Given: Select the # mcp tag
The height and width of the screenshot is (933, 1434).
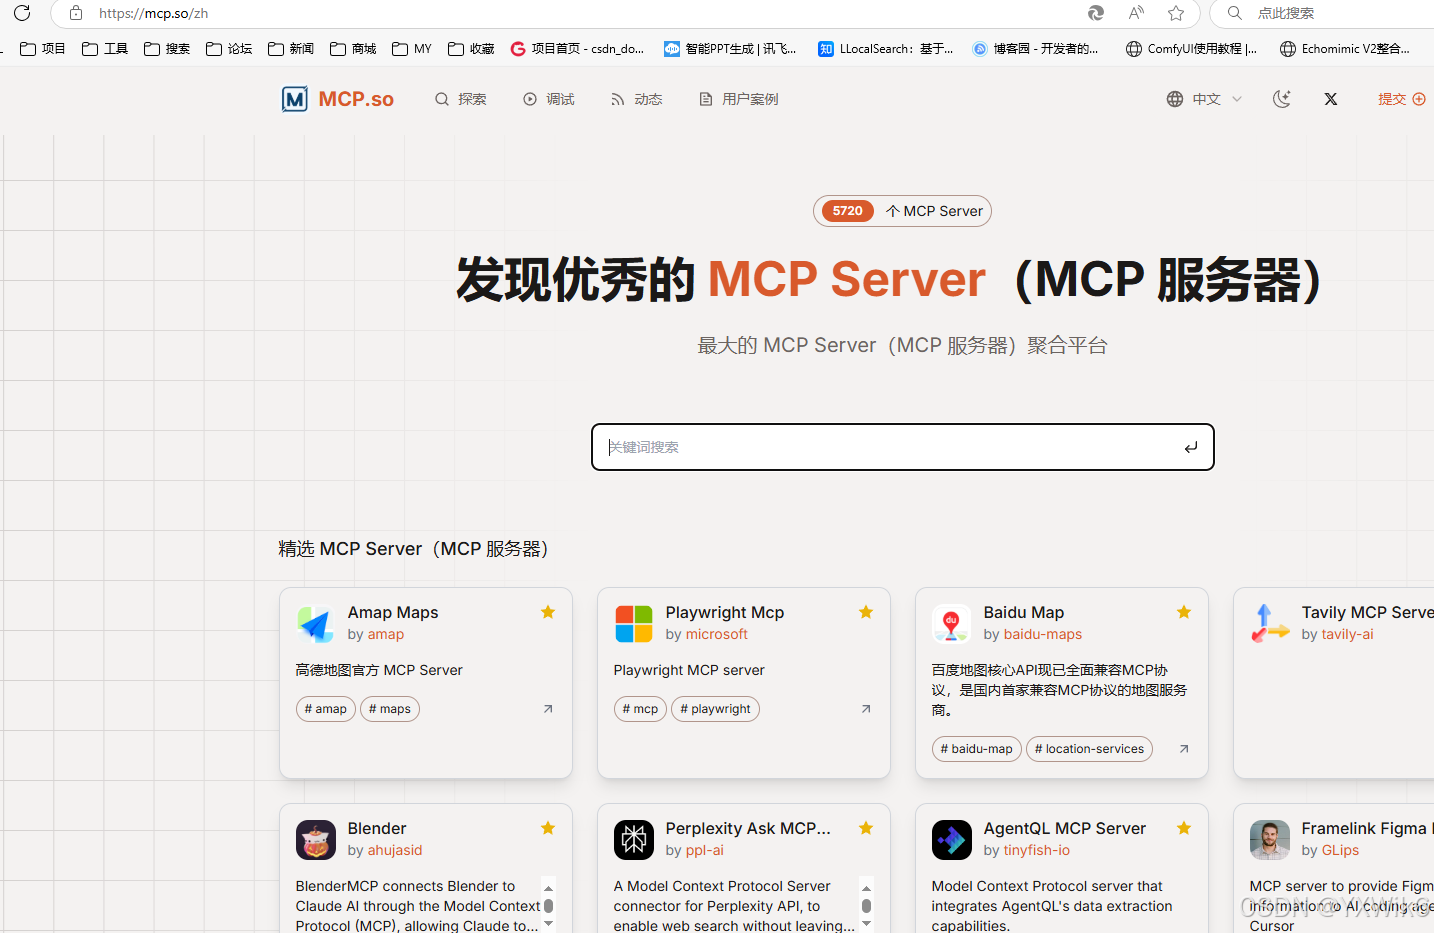Looking at the screenshot, I should click(x=640, y=709).
